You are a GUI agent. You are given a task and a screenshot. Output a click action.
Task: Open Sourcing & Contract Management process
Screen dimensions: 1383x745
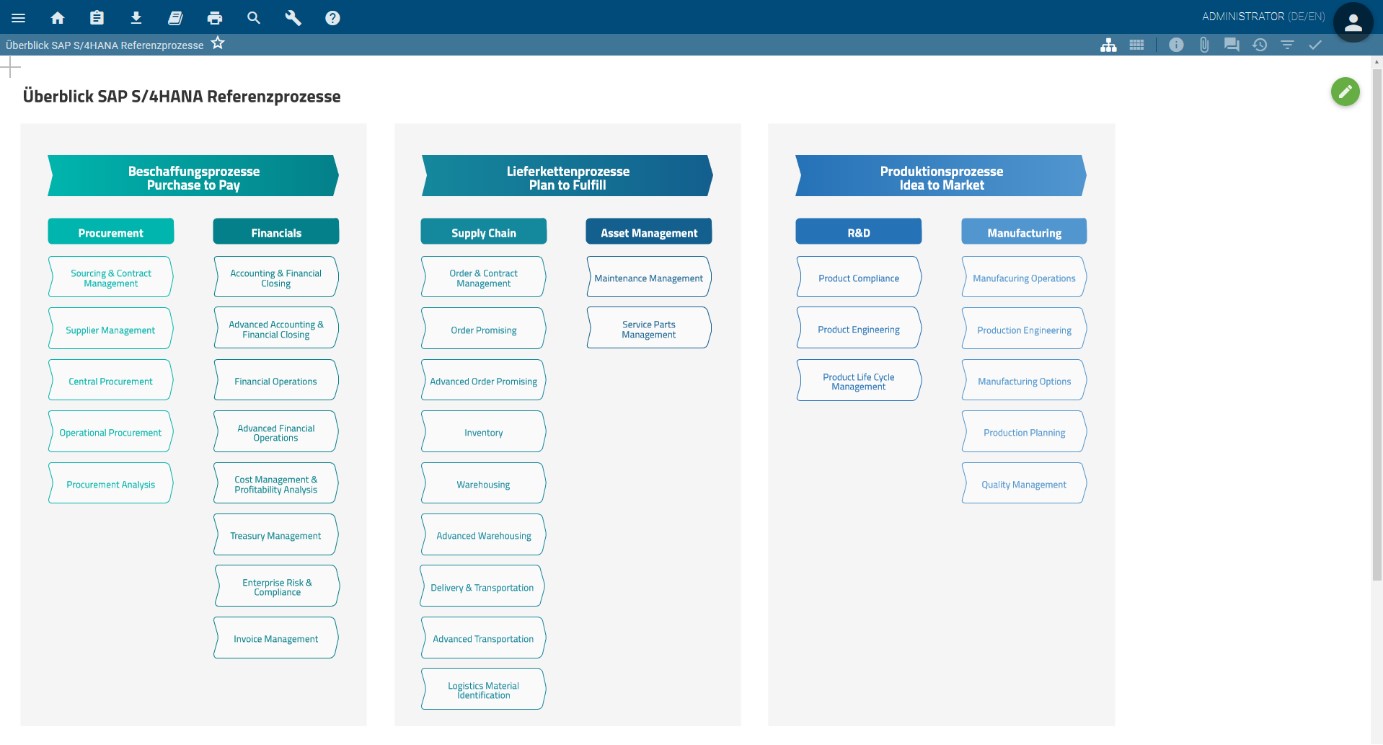coord(111,277)
